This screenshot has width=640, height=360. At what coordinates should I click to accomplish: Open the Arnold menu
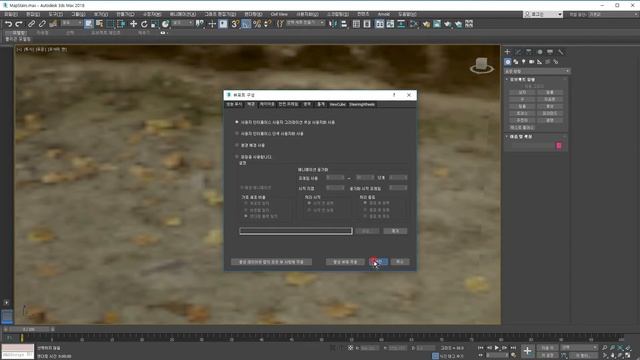click(x=383, y=14)
